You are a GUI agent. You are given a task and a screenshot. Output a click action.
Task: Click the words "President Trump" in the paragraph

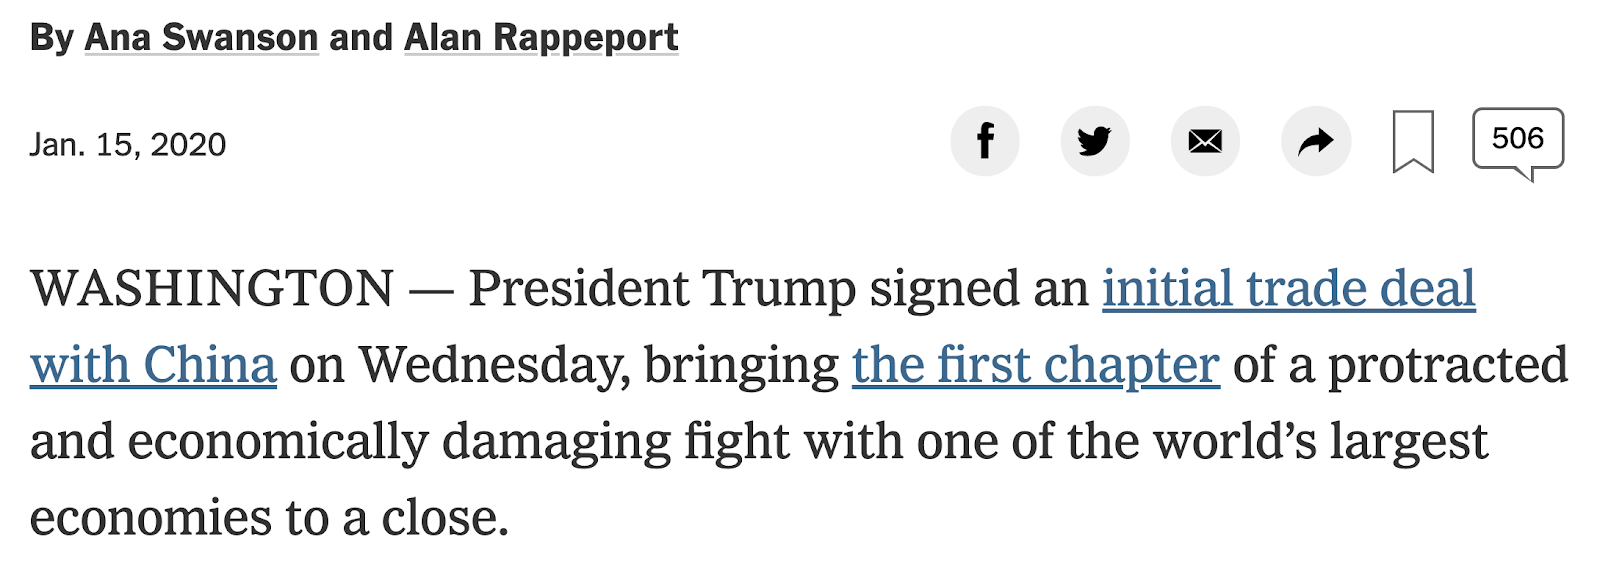[x=662, y=288]
